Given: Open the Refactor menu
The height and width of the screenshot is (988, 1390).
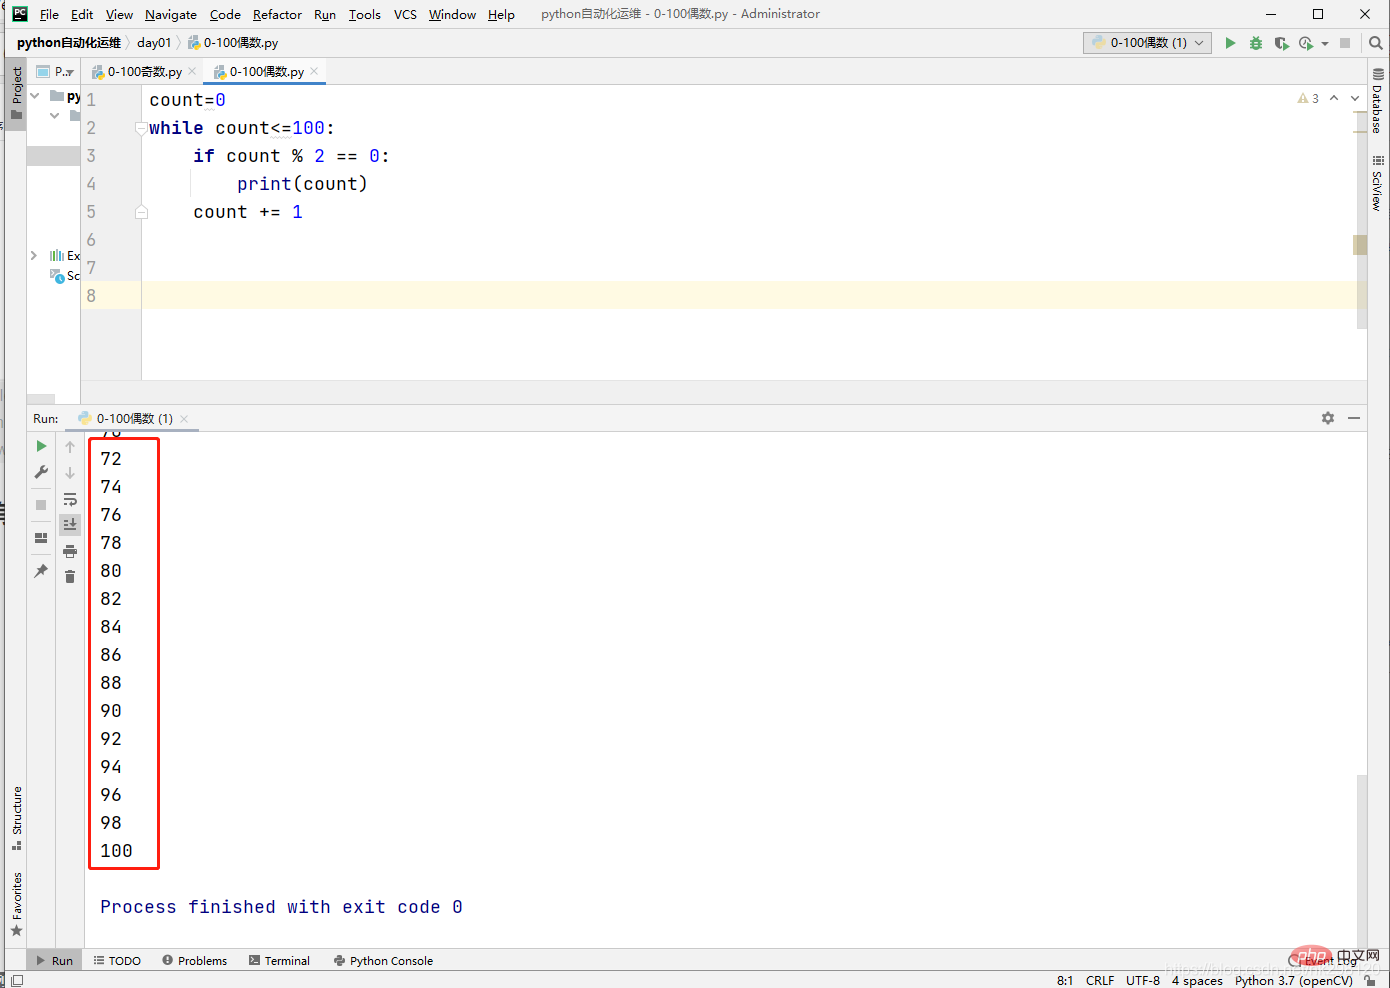Looking at the screenshot, I should click(x=277, y=14).
